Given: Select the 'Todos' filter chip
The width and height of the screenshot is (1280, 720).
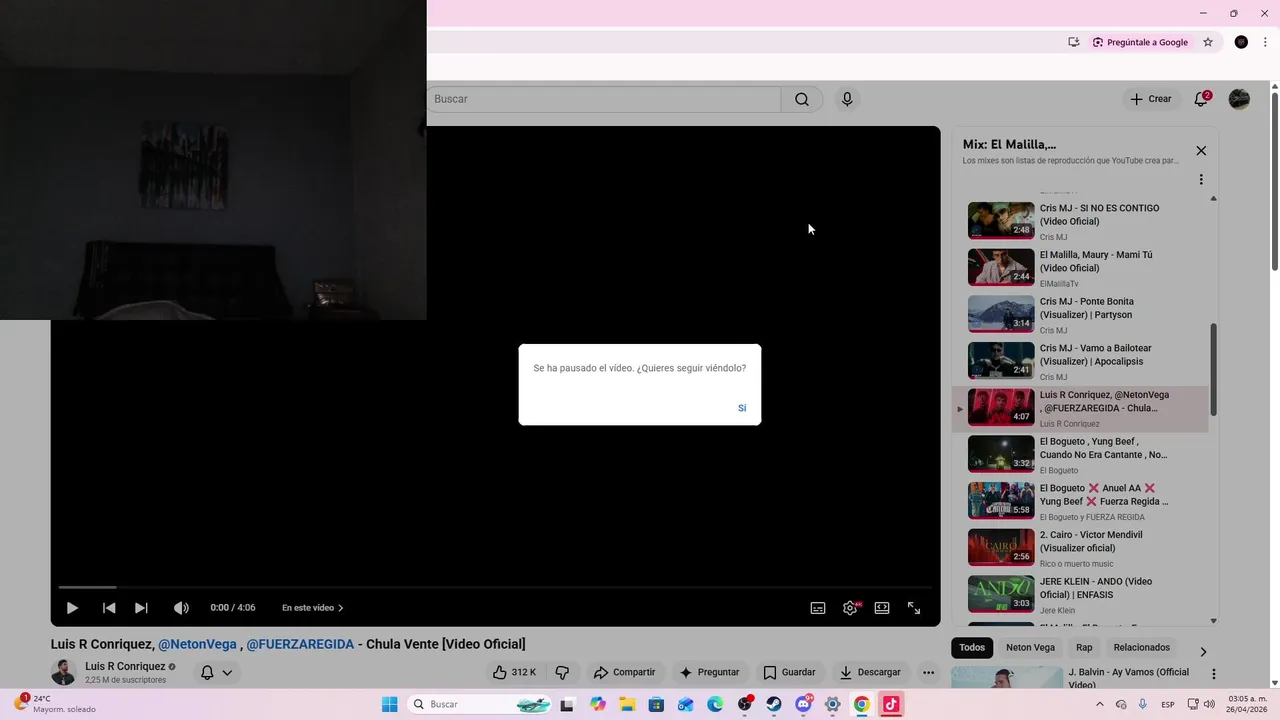Looking at the screenshot, I should tap(972, 648).
